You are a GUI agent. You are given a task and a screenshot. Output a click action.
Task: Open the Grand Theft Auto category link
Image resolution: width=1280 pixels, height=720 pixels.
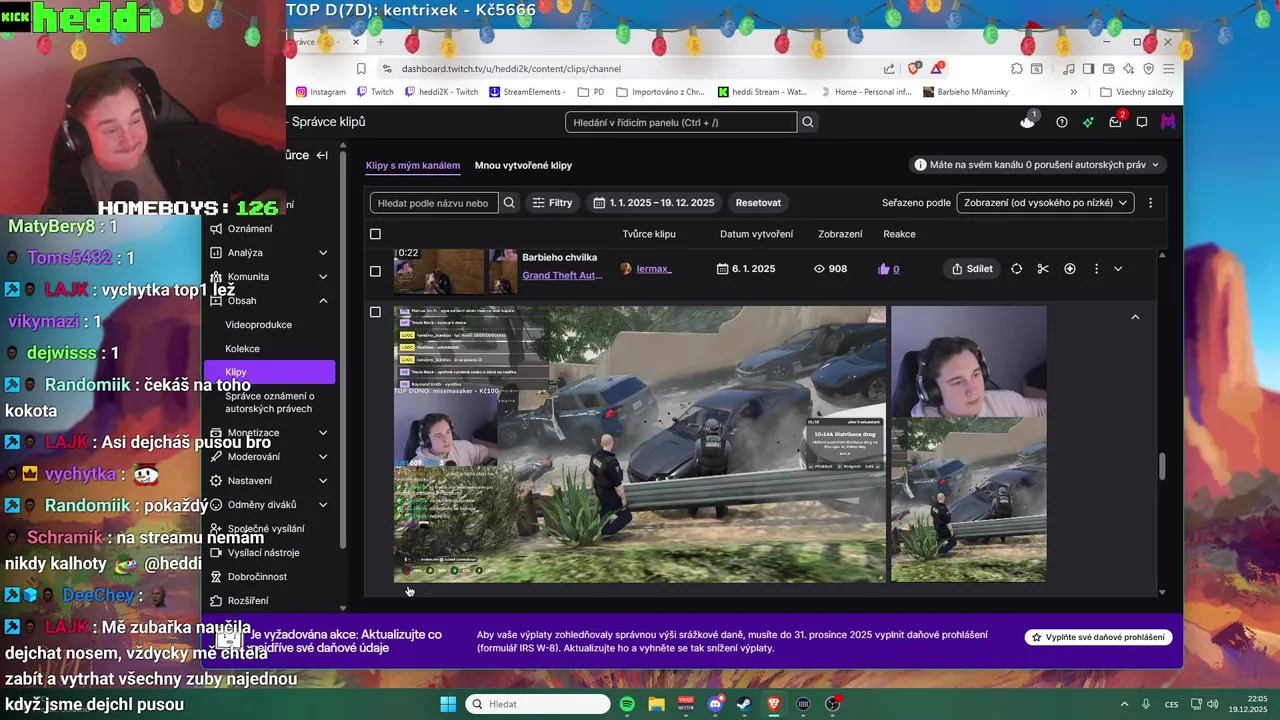click(562, 276)
